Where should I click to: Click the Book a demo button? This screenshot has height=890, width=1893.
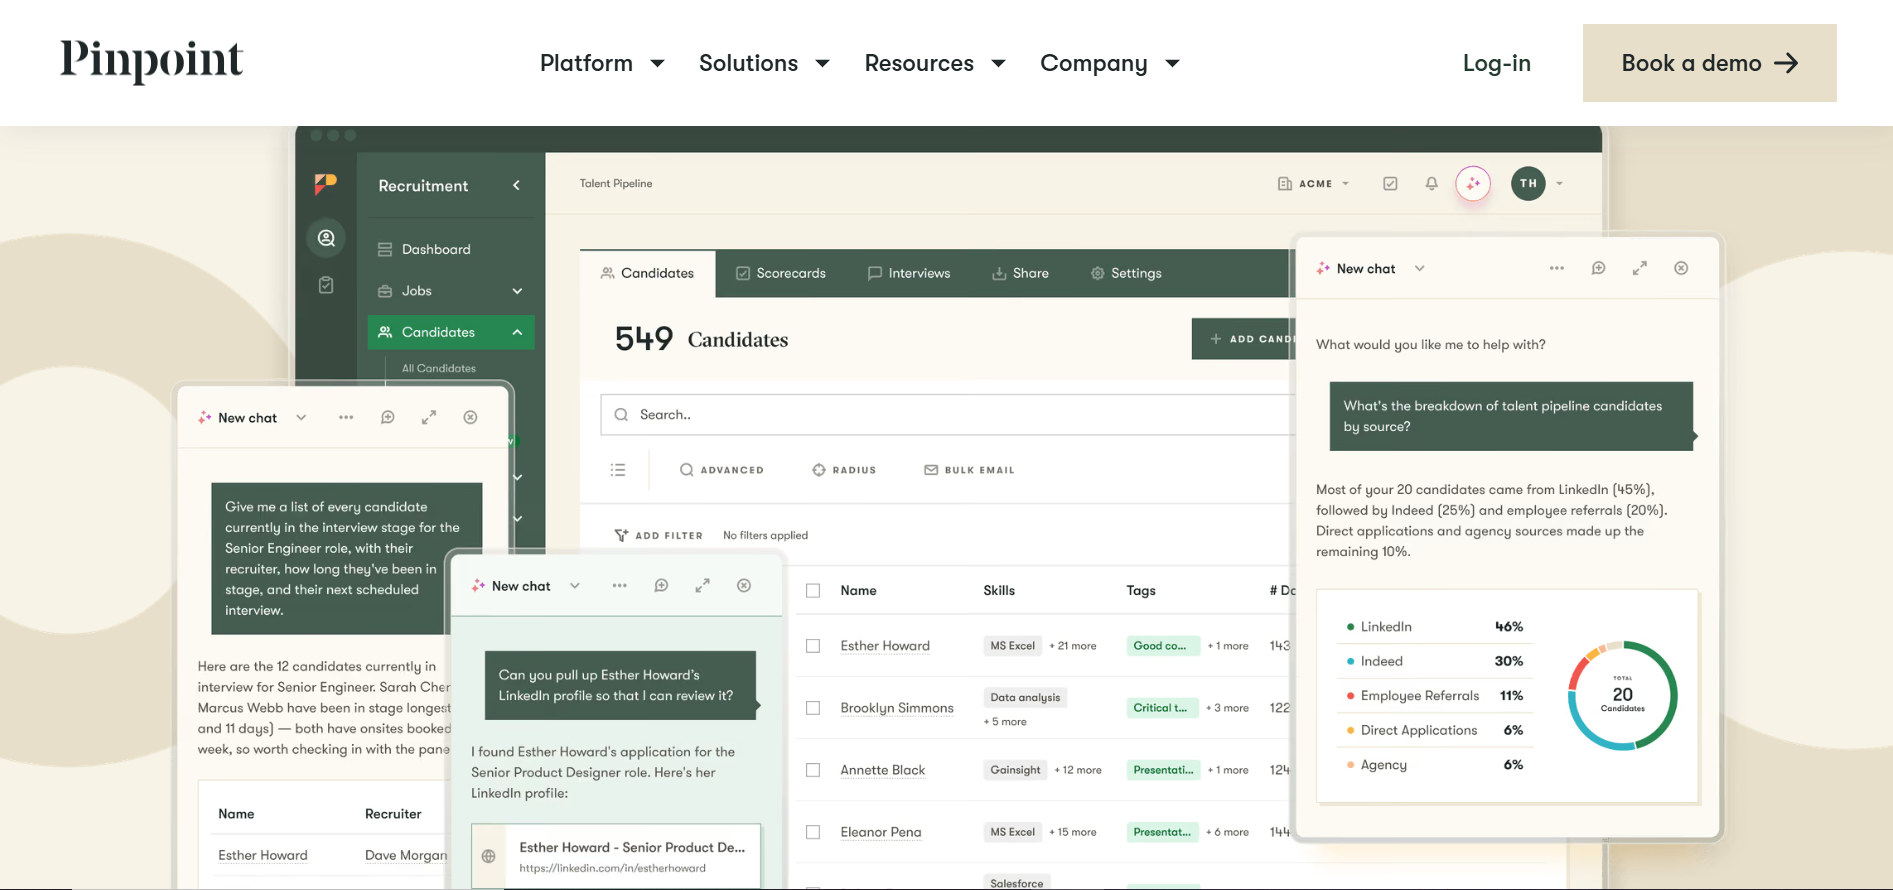(x=1709, y=63)
